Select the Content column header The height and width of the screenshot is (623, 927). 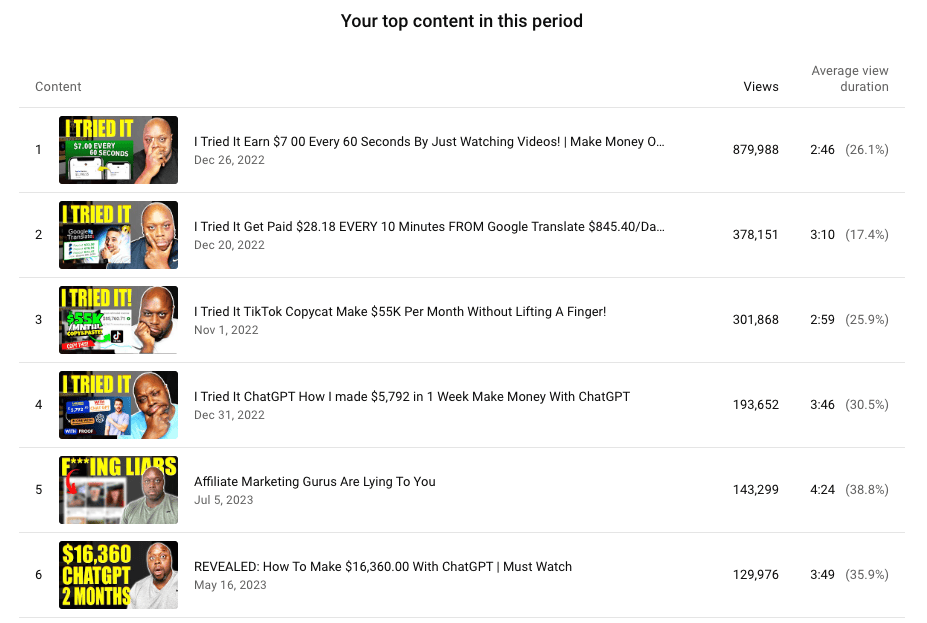pos(58,87)
